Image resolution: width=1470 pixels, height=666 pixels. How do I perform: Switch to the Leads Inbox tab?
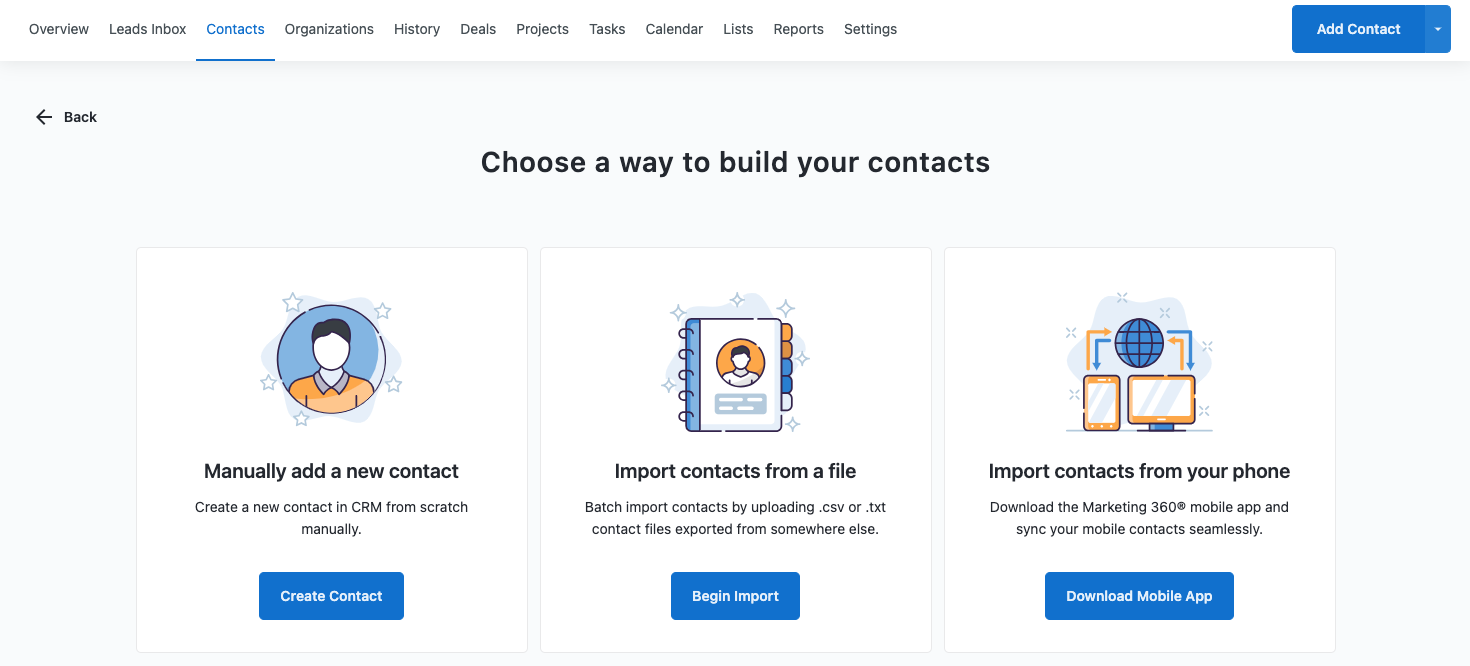pyautogui.click(x=148, y=29)
